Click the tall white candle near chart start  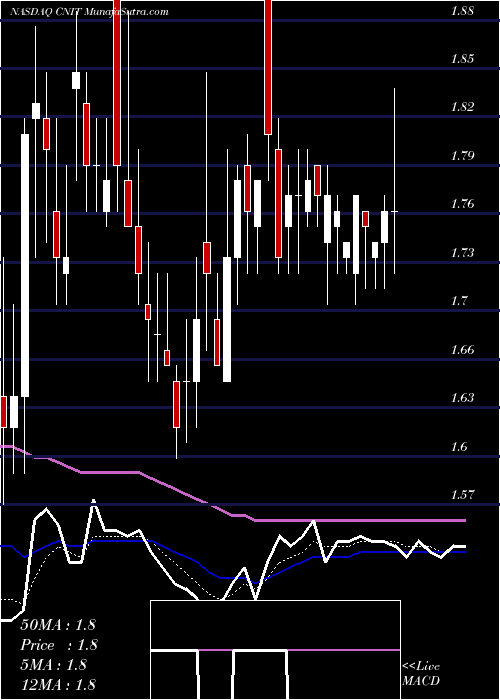tap(25, 265)
